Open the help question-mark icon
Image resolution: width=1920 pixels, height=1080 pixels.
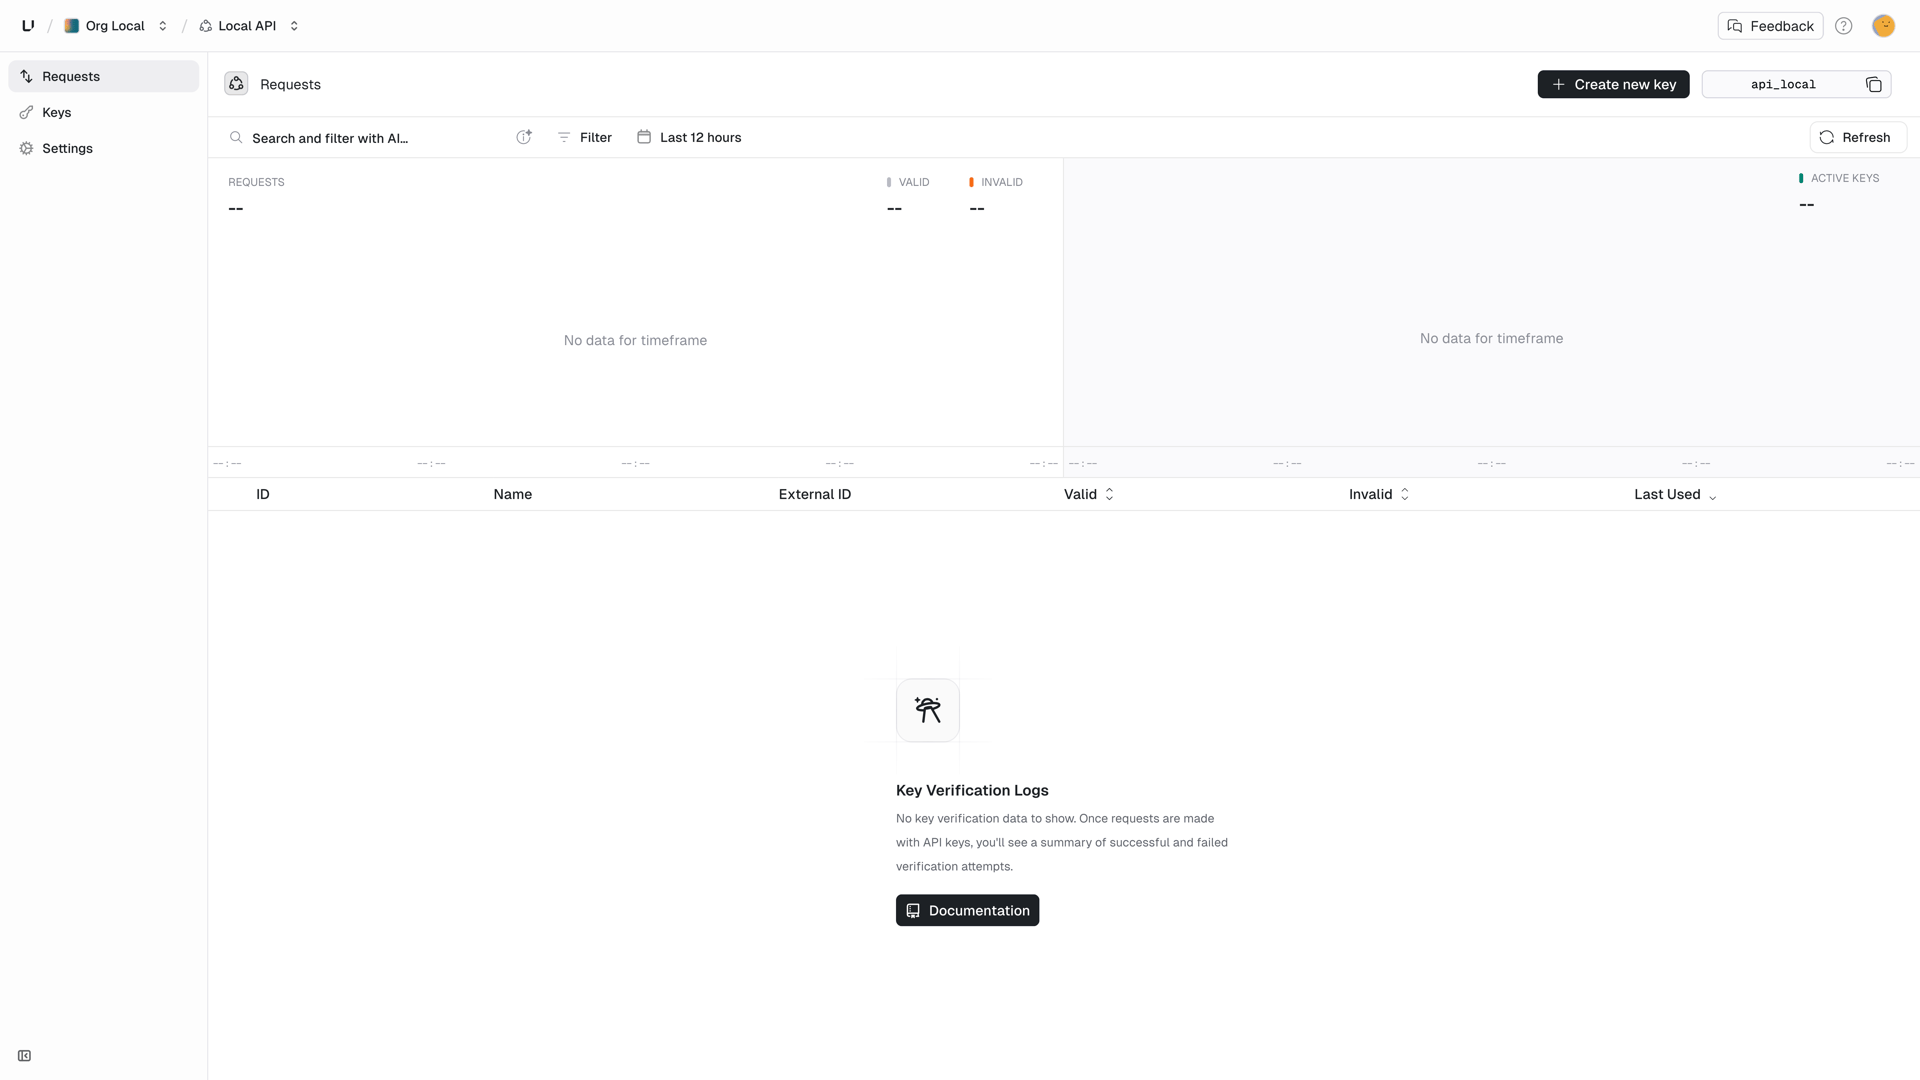tap(1843, 26)
